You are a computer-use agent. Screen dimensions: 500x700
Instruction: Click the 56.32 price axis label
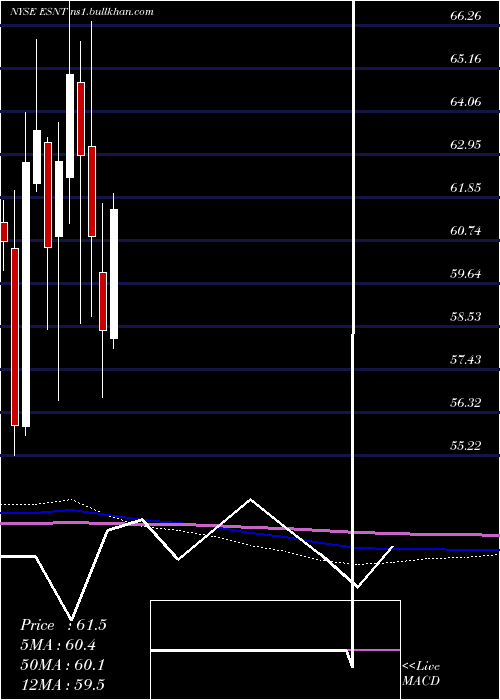pyautogui.click(x=466, y=403)
